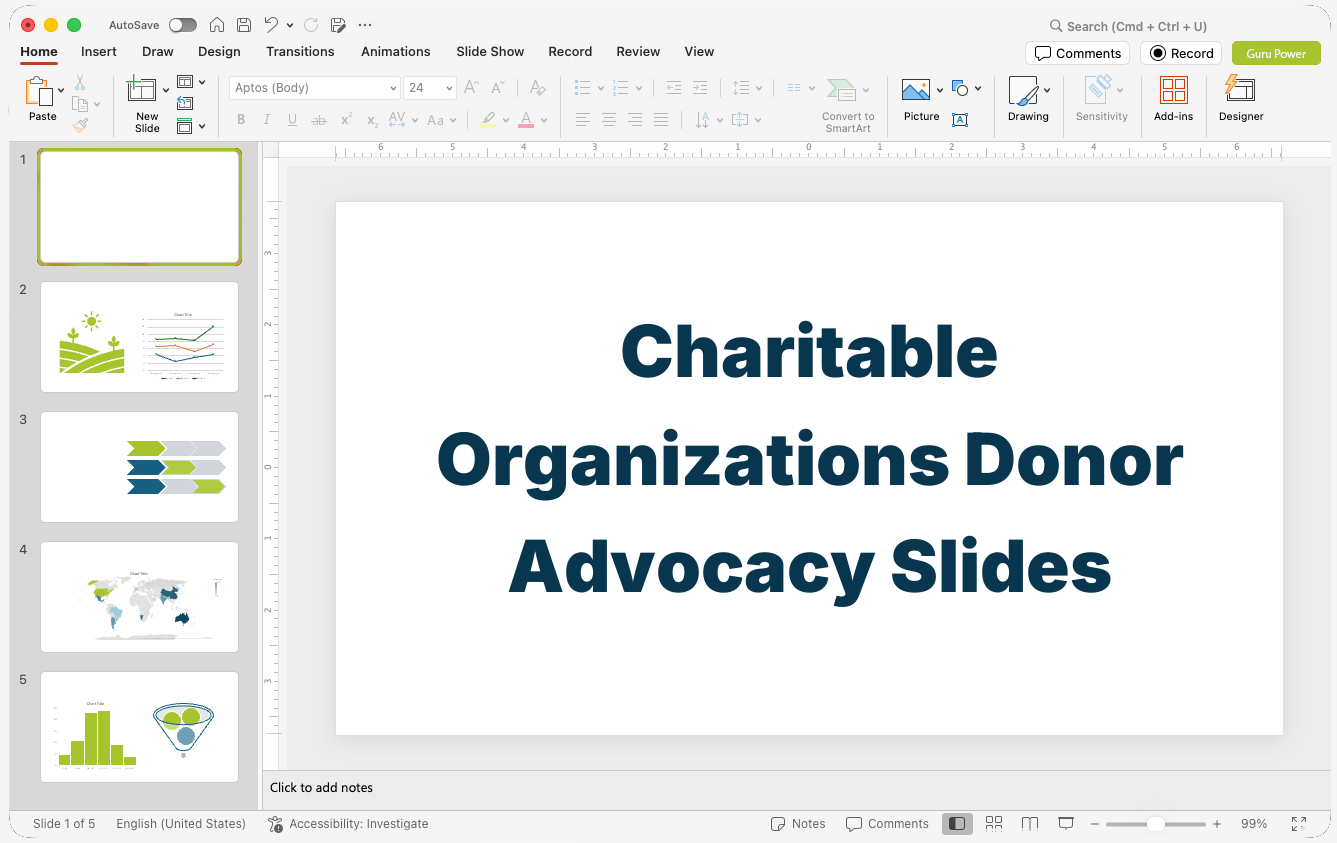This screenshot has height=843, width=1337.
Task: Expand the New Slide dropdown arrow
Action: click(166, 90)
